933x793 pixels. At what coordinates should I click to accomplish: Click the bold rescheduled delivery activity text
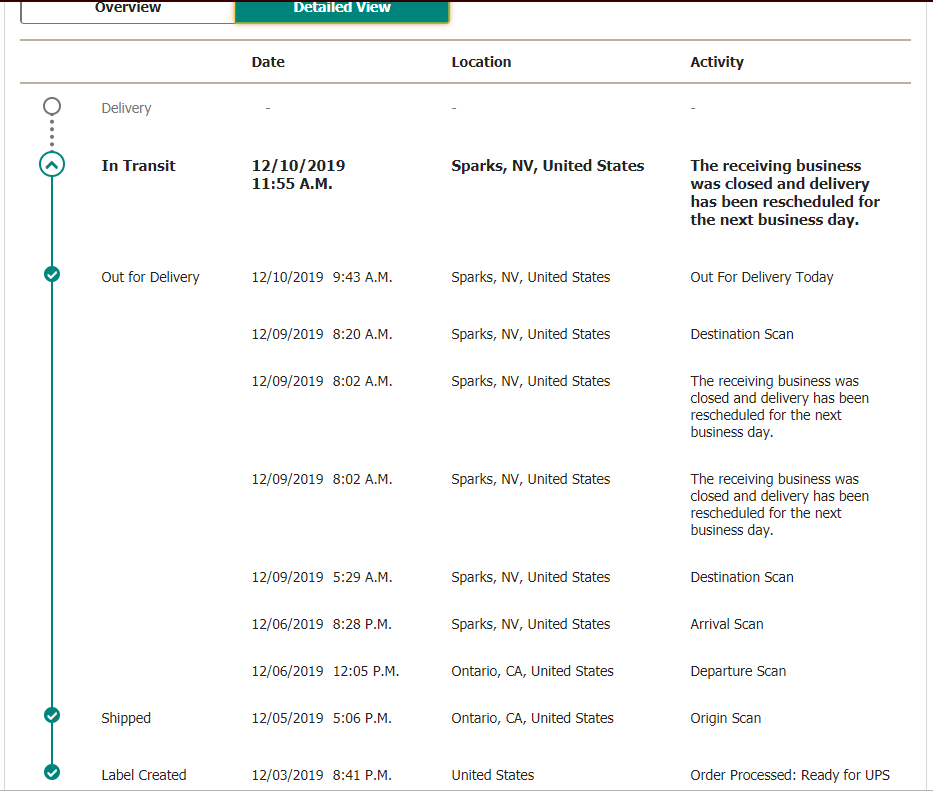tap(785, 193)
